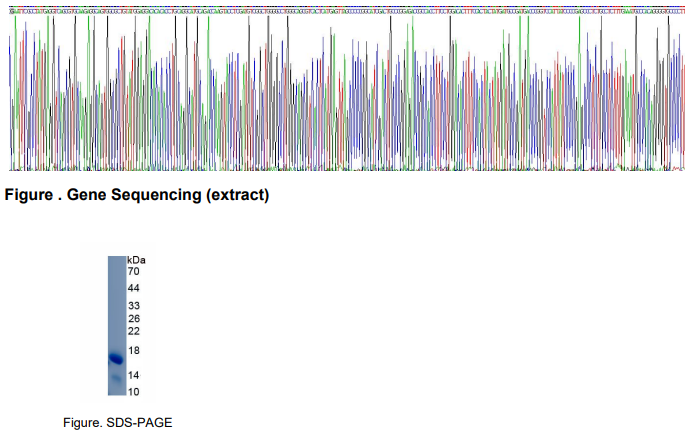
Task: Select the 33 kDa marker label
Action: [x=133, y=305]
